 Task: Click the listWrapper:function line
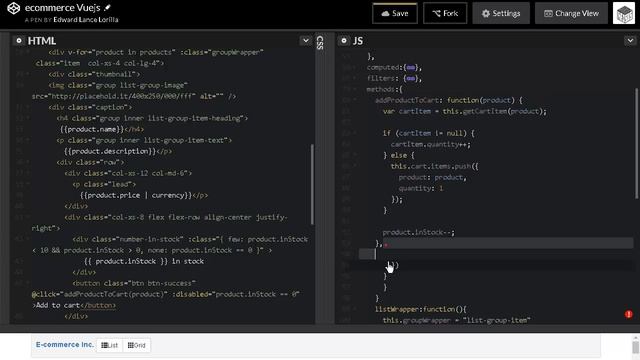pos(420,309)
